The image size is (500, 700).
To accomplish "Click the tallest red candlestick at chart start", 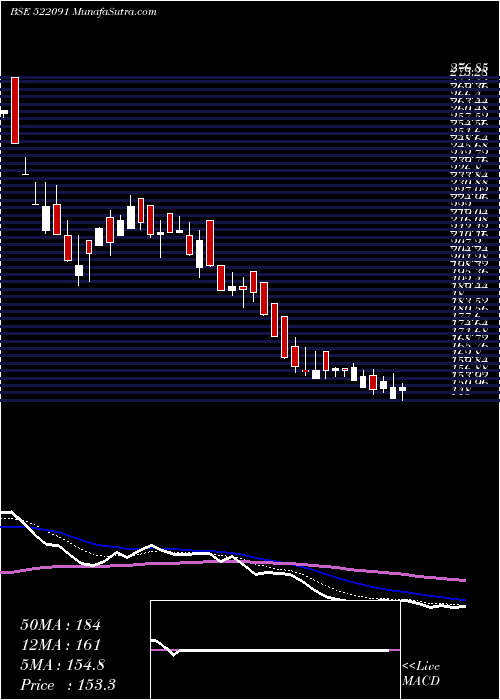I will (15, 111).
